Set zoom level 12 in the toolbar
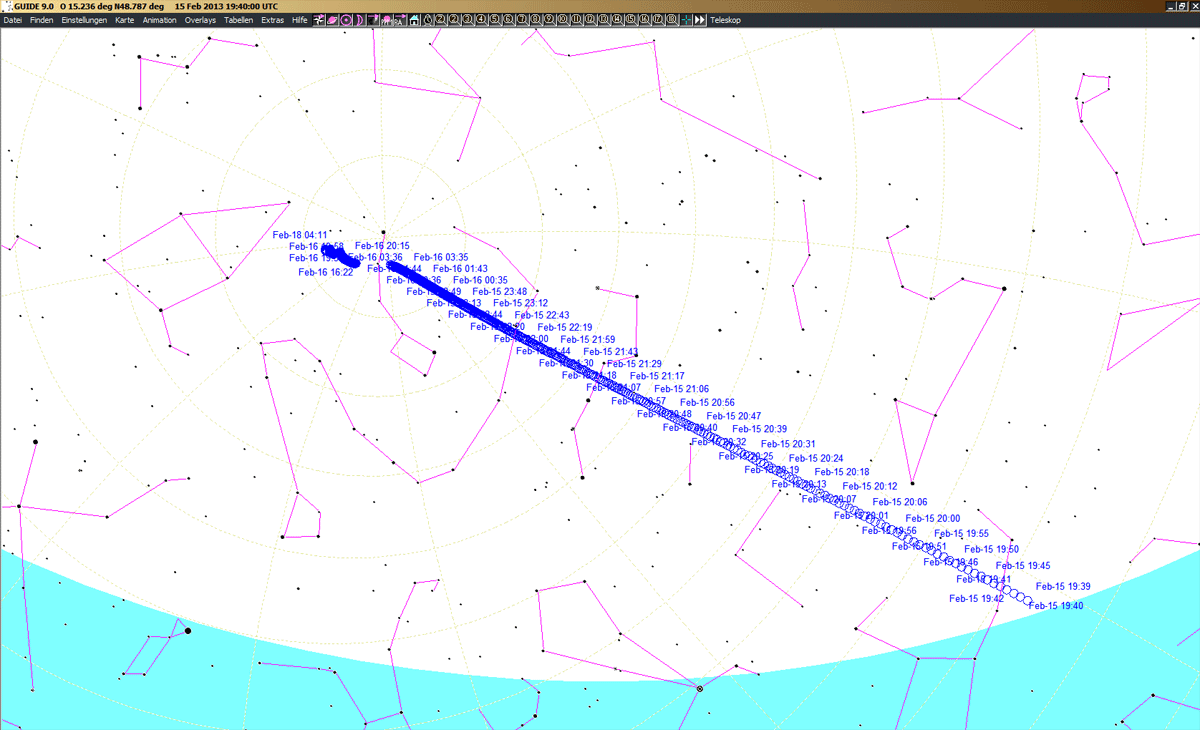This screenshot has width=1200, height=730. tap(589, 20)
